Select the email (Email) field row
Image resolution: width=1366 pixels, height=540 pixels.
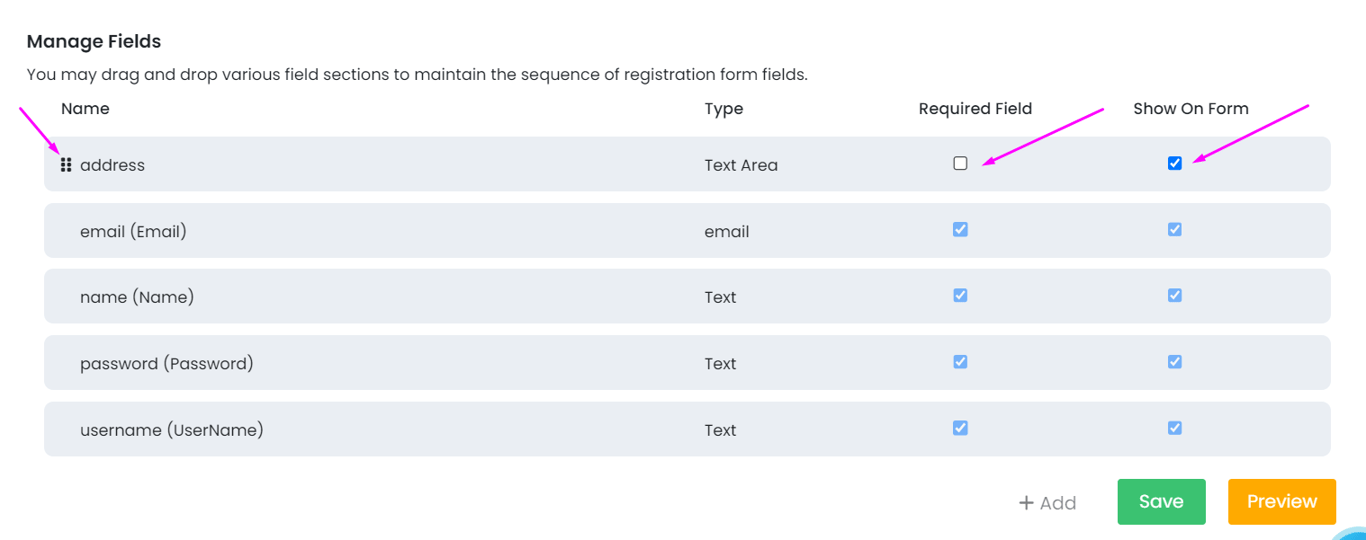133,231
